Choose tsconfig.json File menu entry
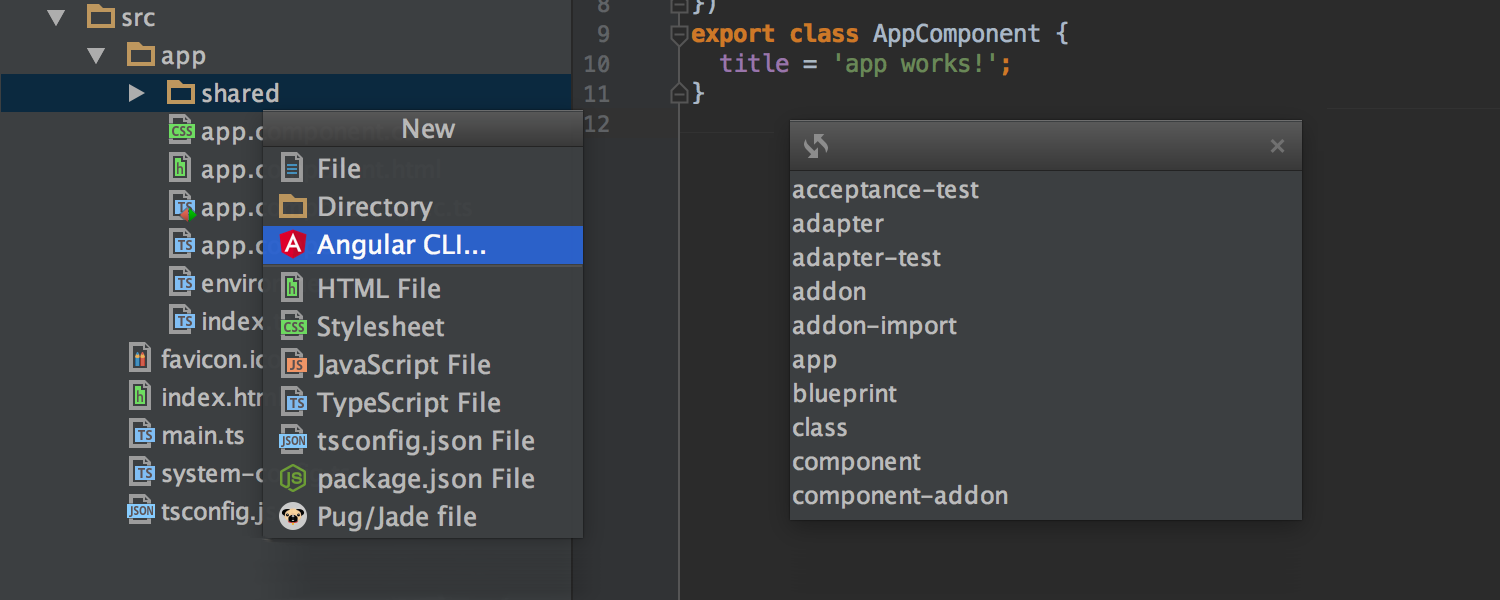Screen dimensions: 1500x600 [423, 441]
